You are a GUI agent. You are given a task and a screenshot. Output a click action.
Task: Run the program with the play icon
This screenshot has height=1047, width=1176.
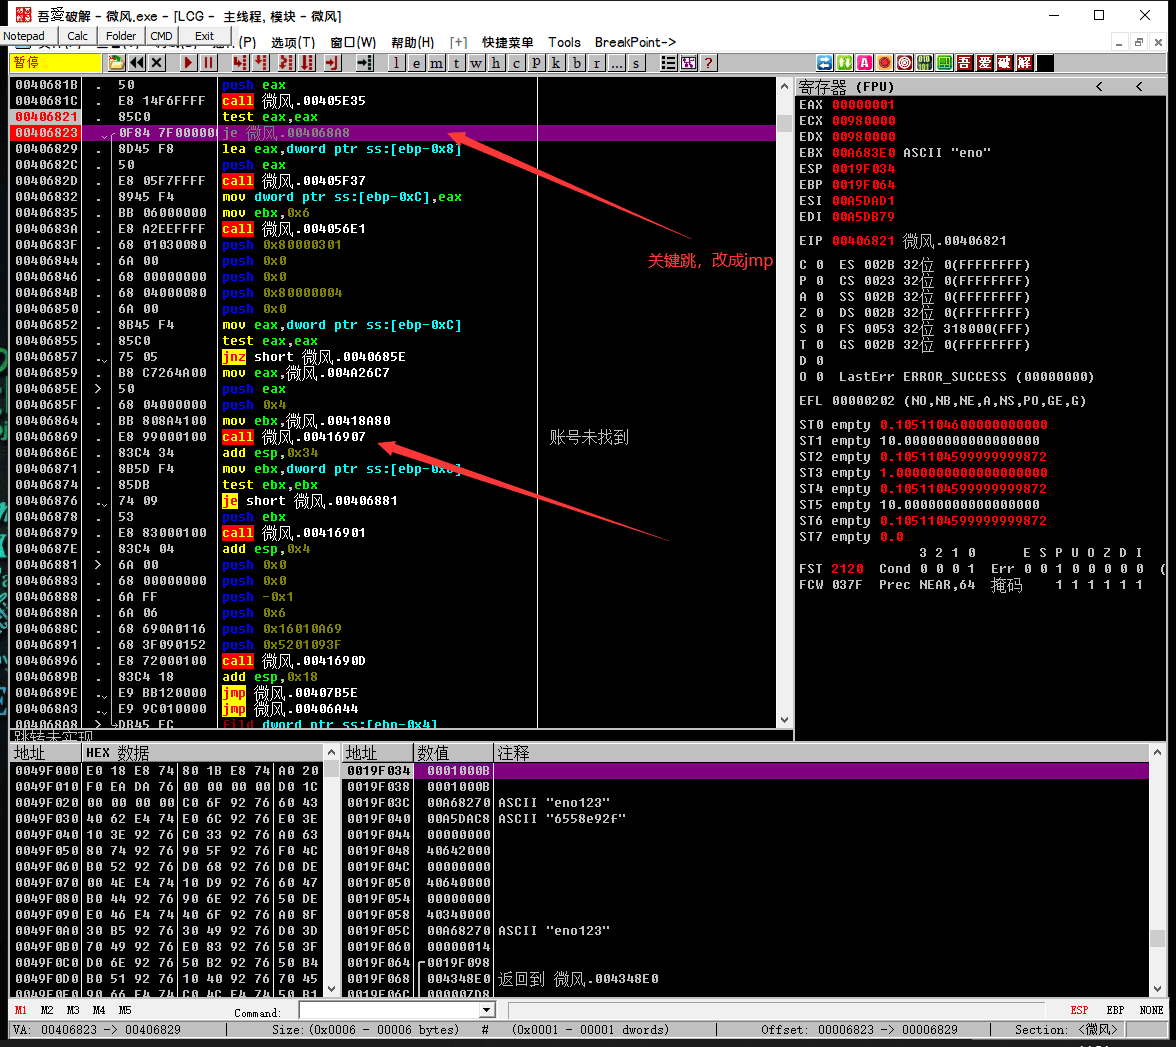tap(188, 63)
